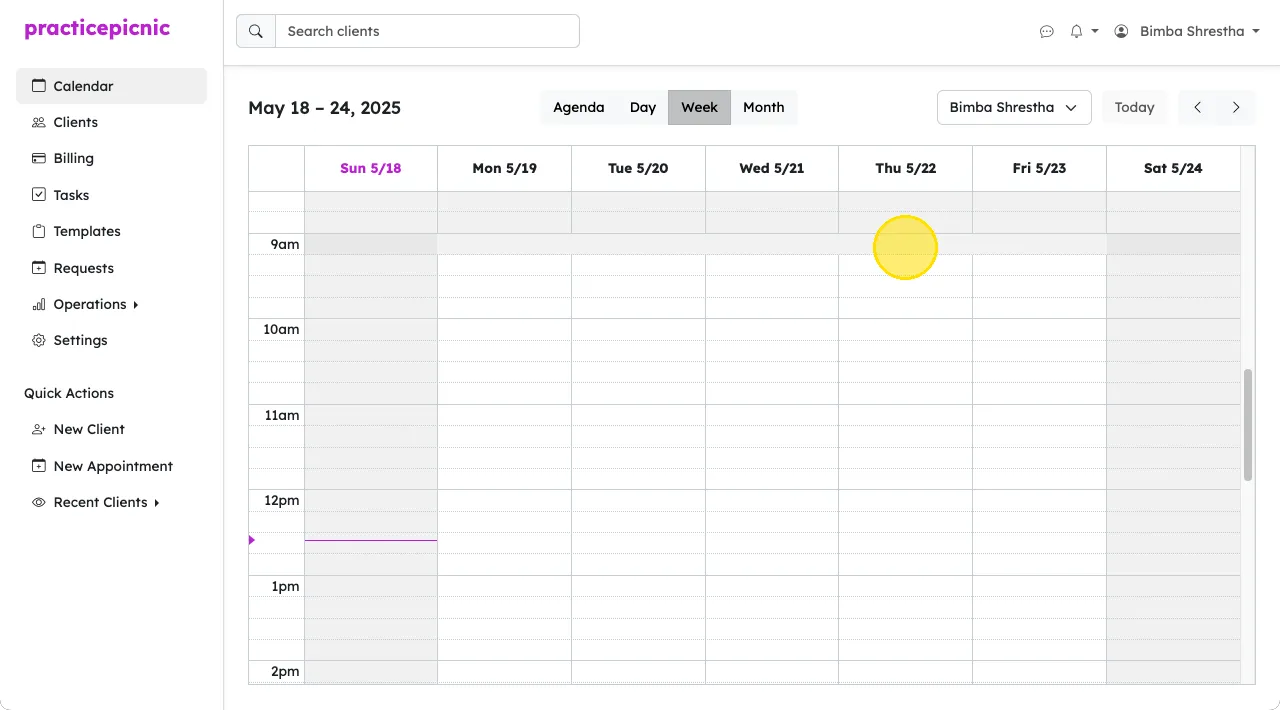
Task: Click the Fri 5/23 column header
Action: [x=1039, y=168]
